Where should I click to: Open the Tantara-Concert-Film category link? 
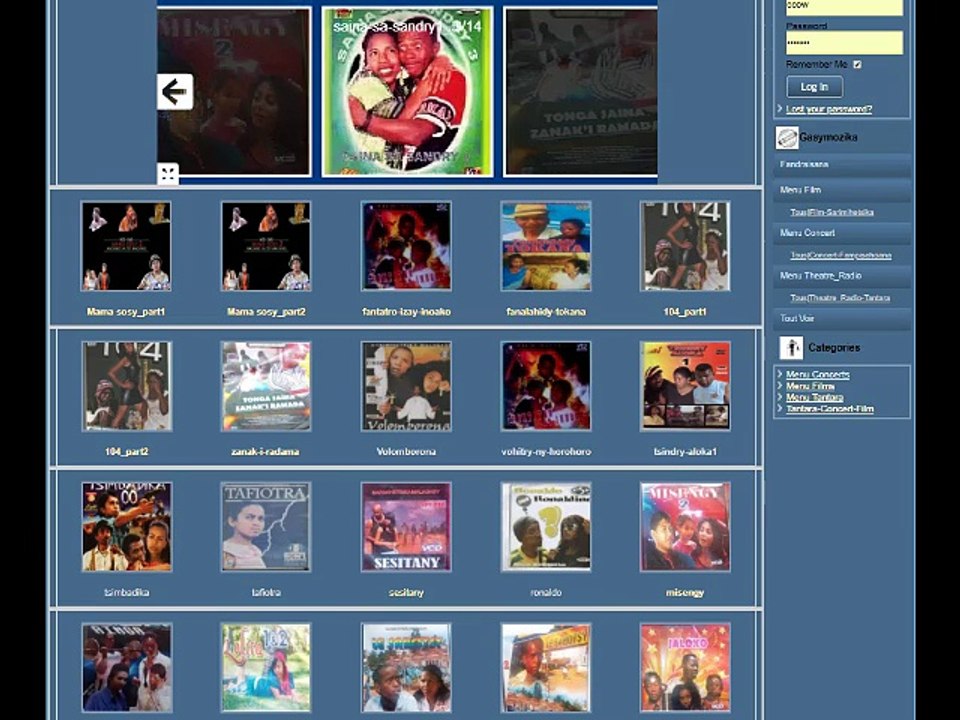coord(830,408)
